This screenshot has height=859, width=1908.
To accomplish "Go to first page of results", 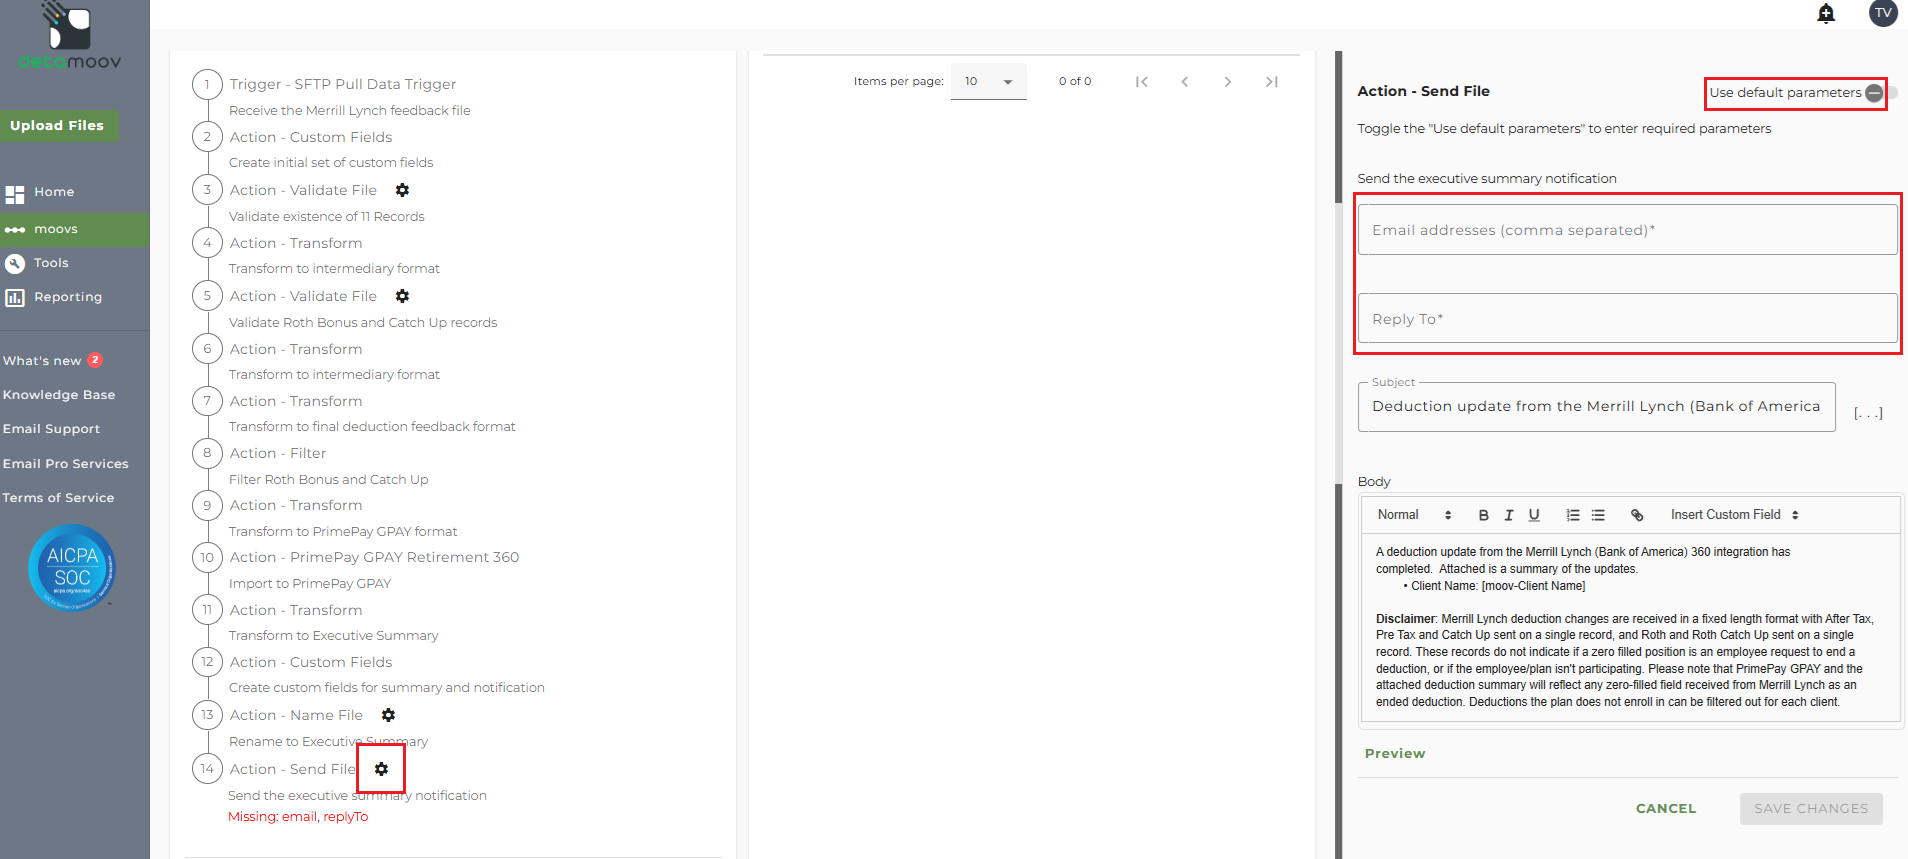I will pyautogui.click(x=1141, y=82).
